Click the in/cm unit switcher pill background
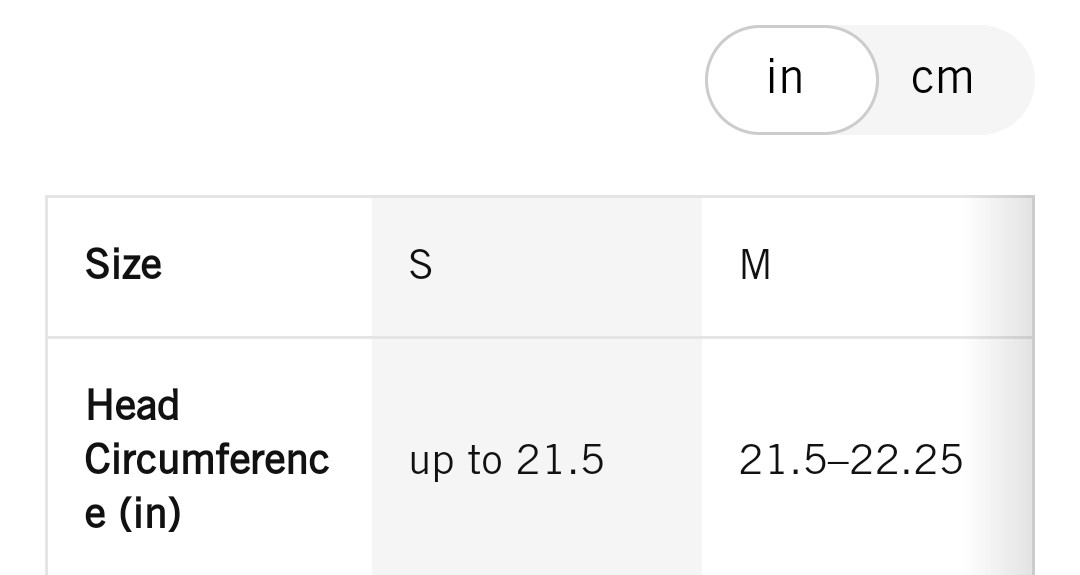 pyautogui.click(x=870, y=80)
